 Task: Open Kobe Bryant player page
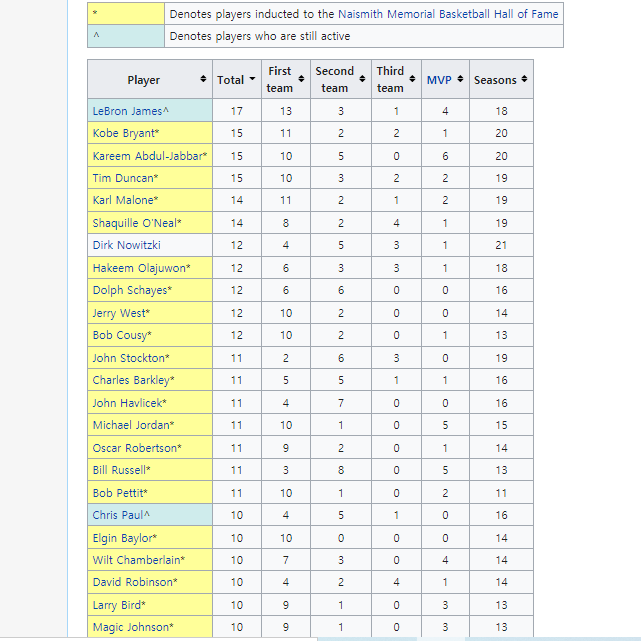click(123, 133)
